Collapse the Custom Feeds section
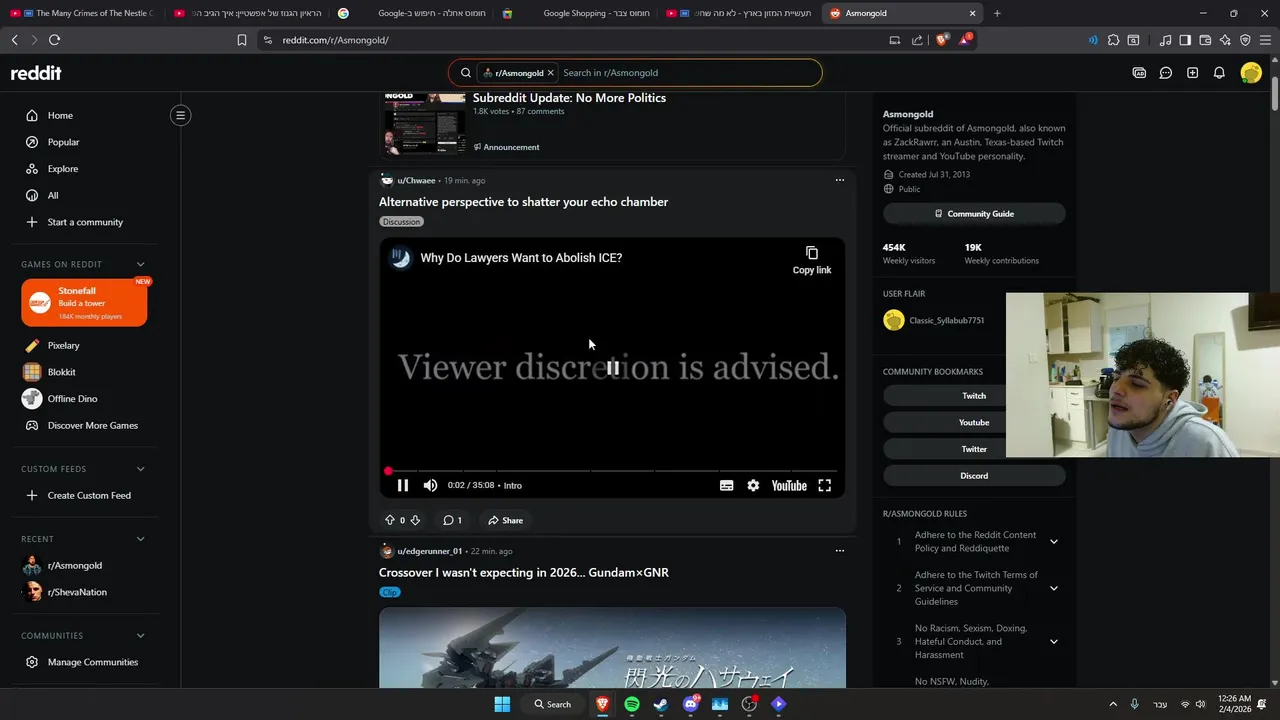The height and width of the screenshot is (720, 1280). click(140, 469)
